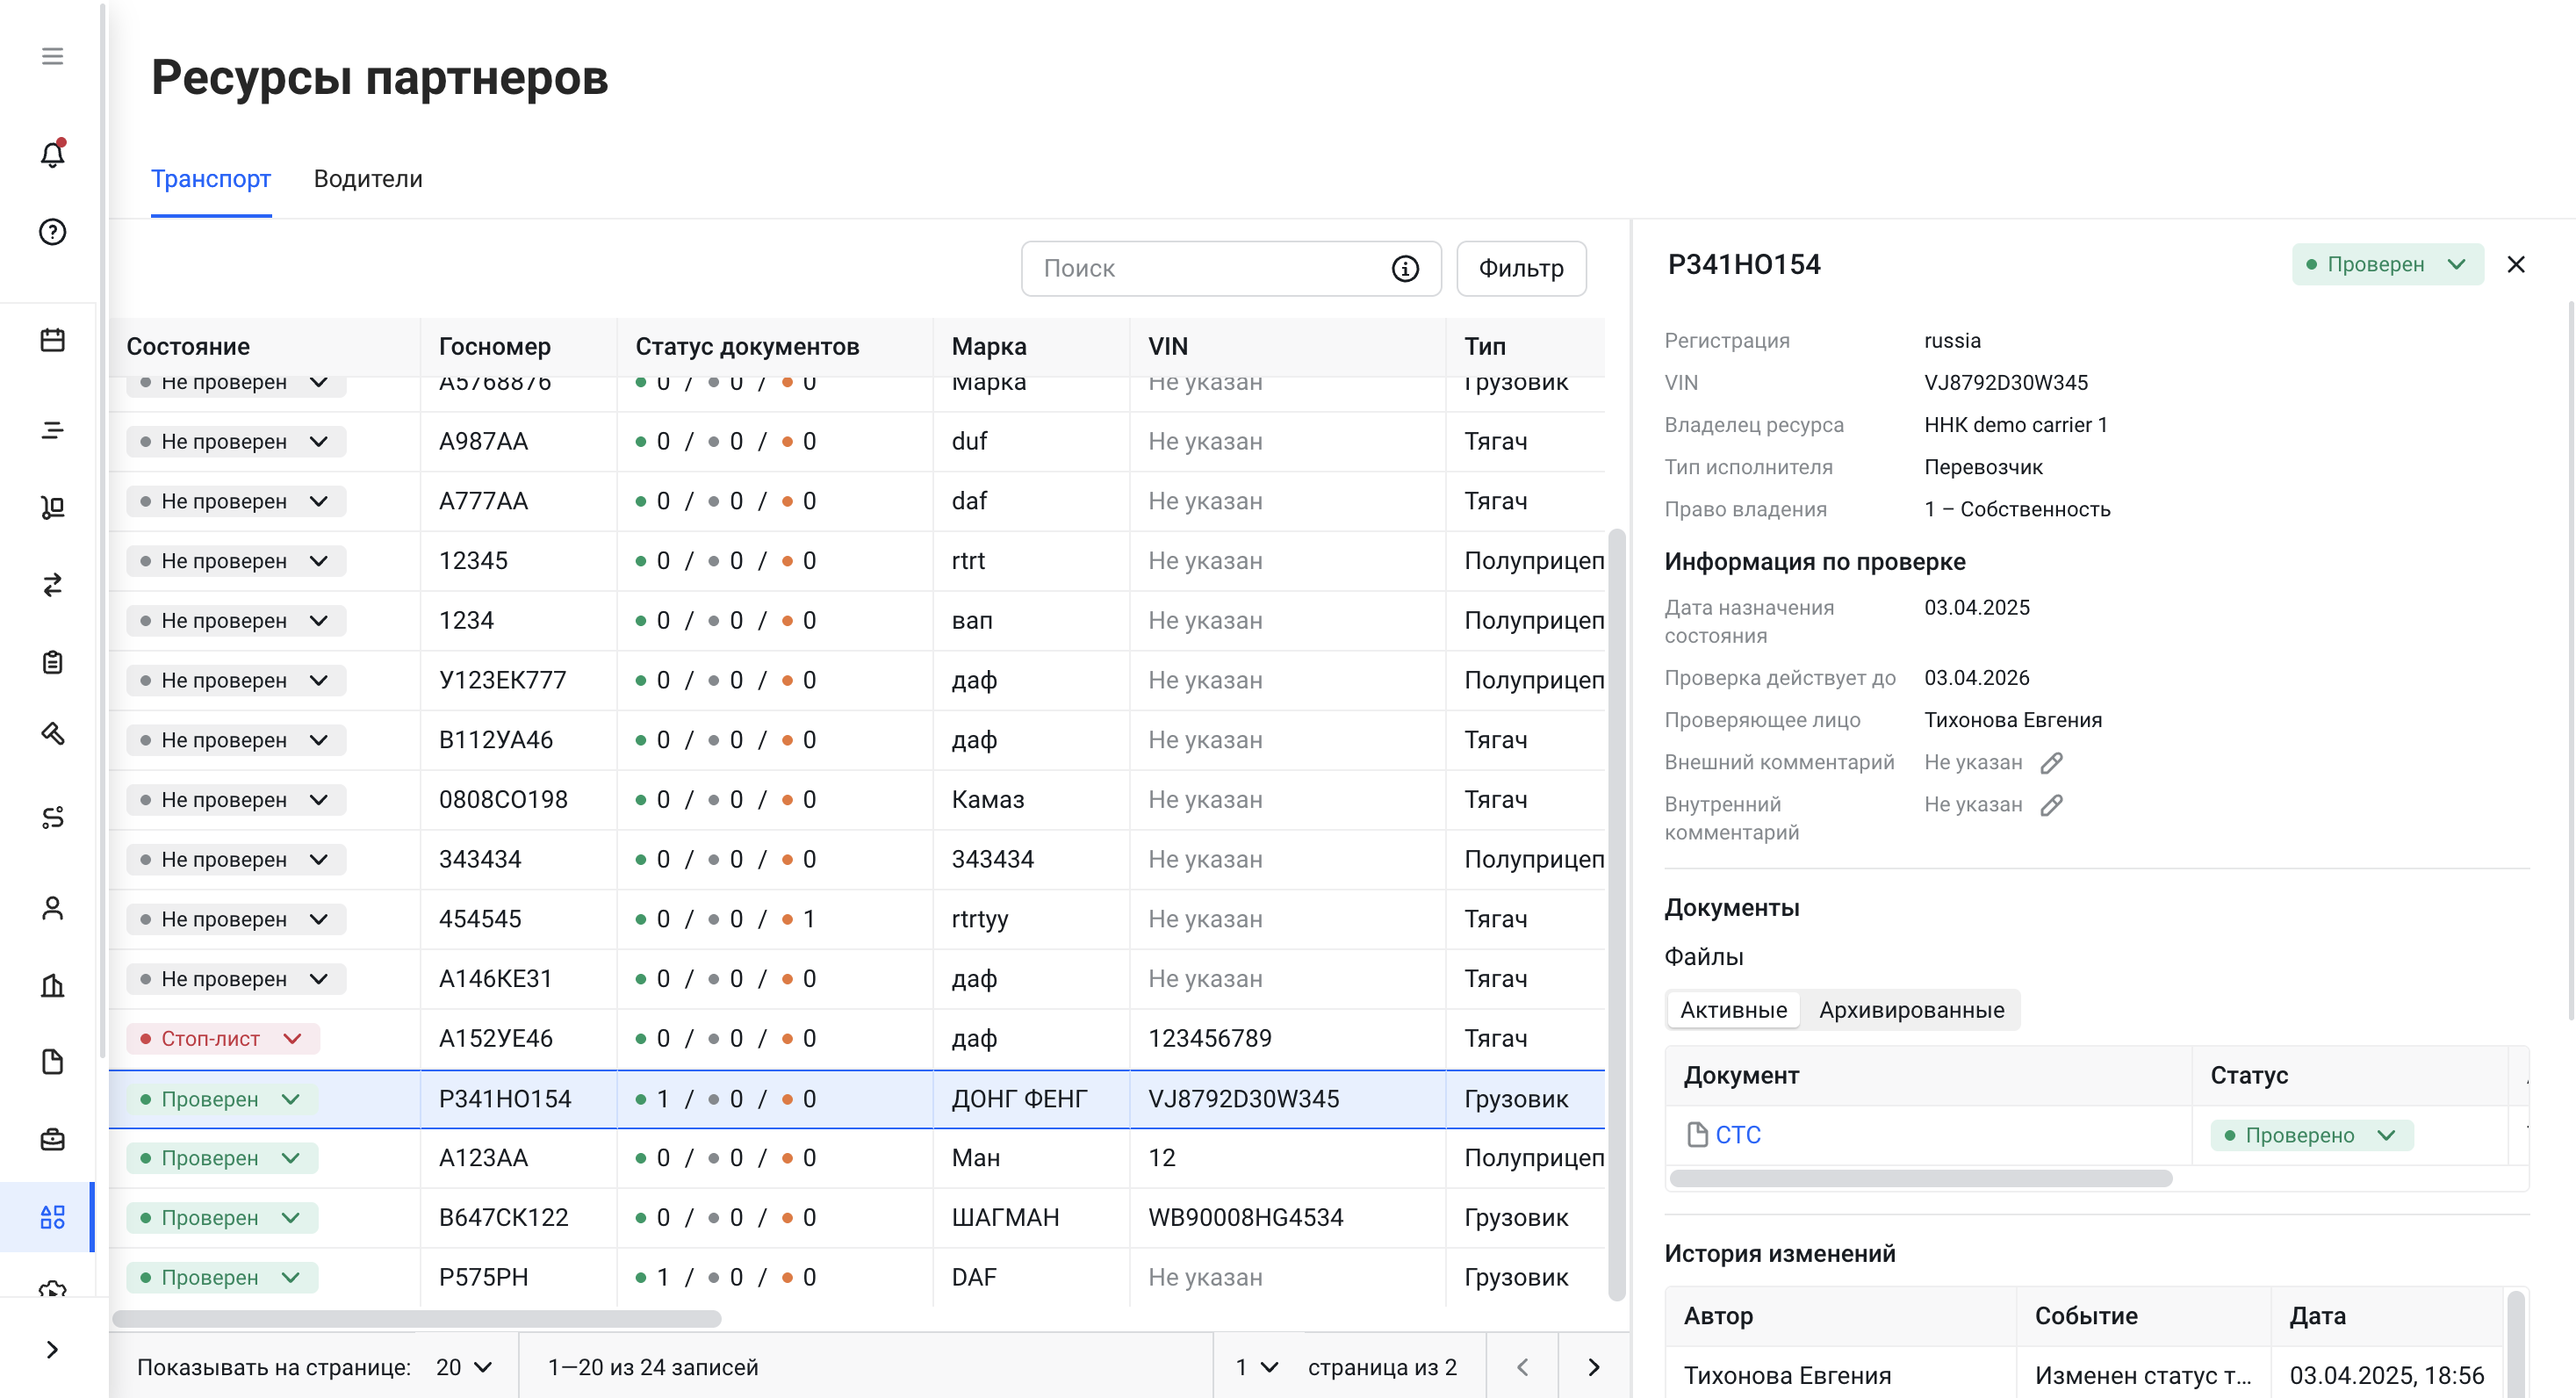Click the search info icon
Screen dimensions: 2576x1398
click(1405, 268)
